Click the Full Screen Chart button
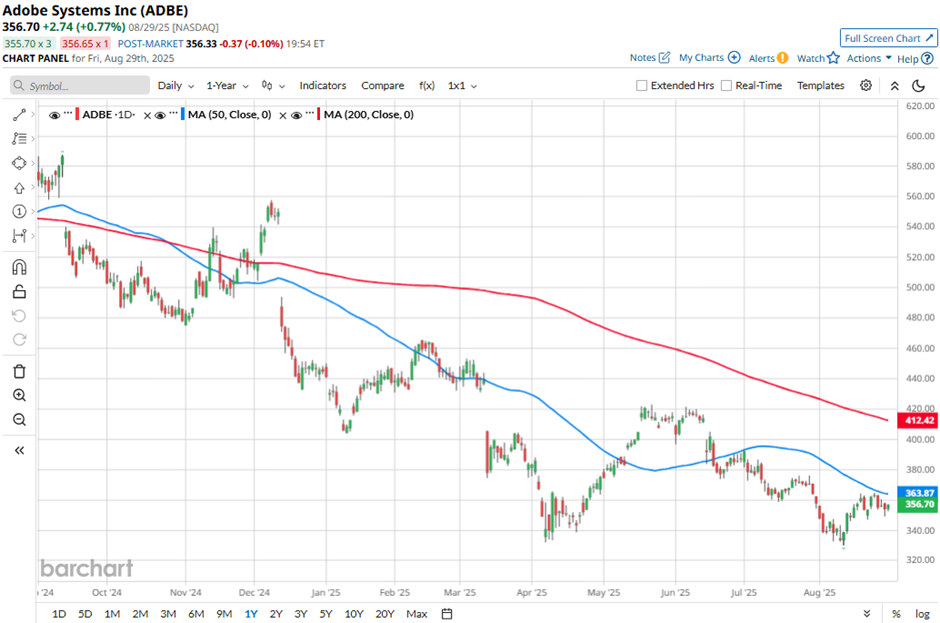Viewport: 940px width, 623px height. click(888, 38)
